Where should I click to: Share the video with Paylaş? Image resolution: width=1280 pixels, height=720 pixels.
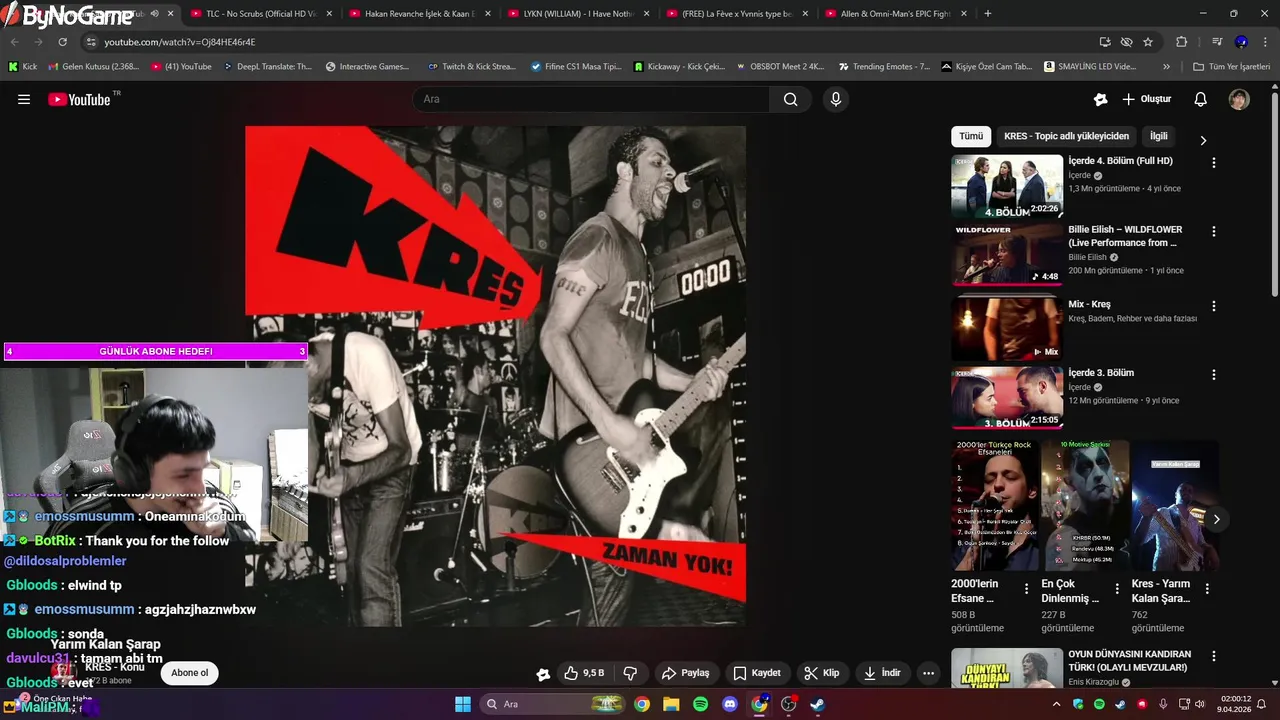pos(686,673)
